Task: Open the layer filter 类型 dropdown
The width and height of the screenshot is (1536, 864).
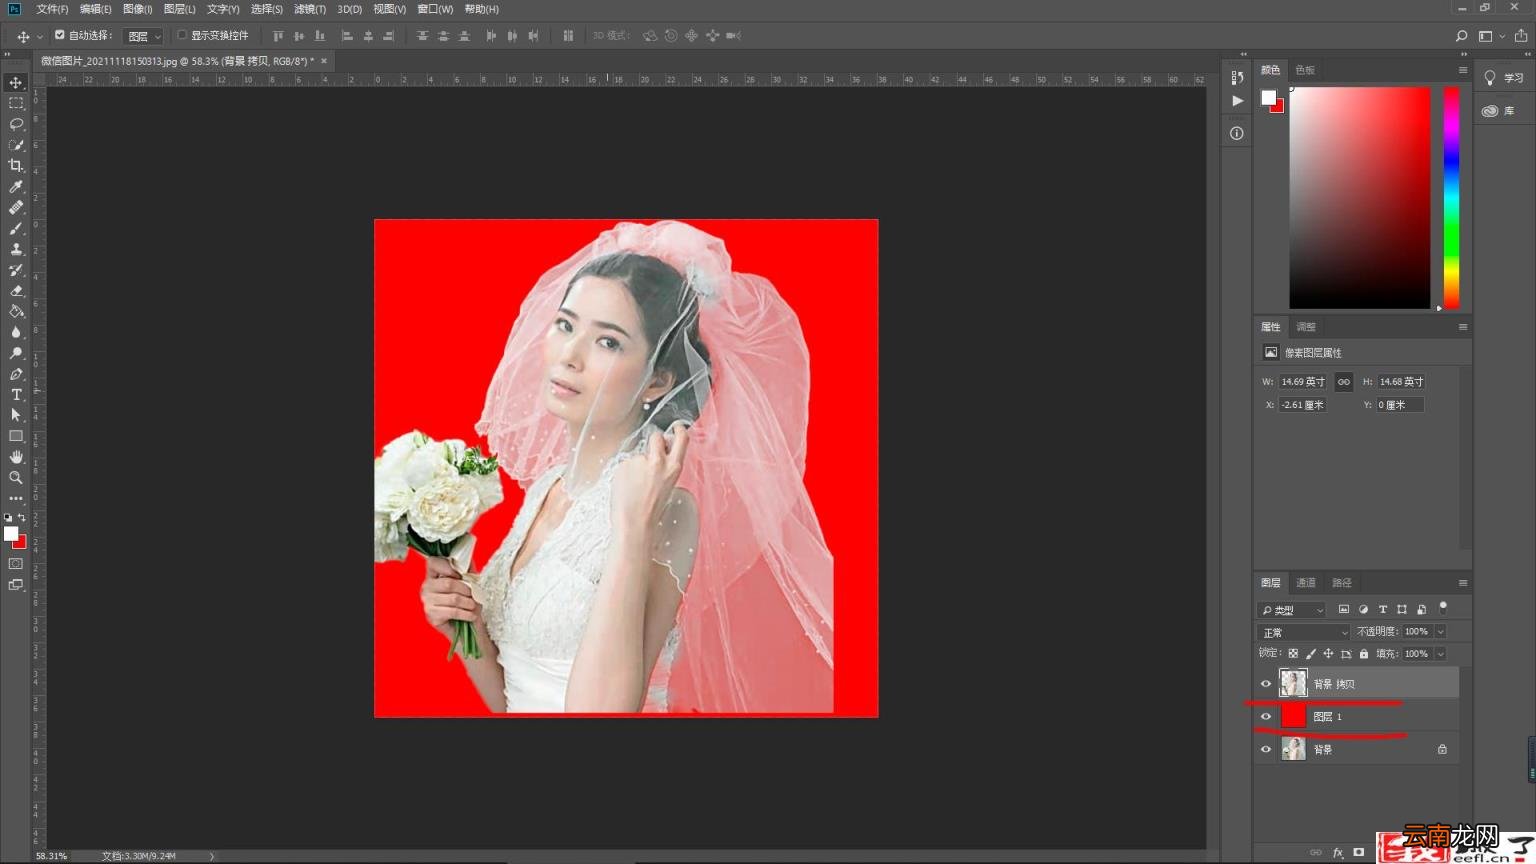Action: coord(1291,610)
